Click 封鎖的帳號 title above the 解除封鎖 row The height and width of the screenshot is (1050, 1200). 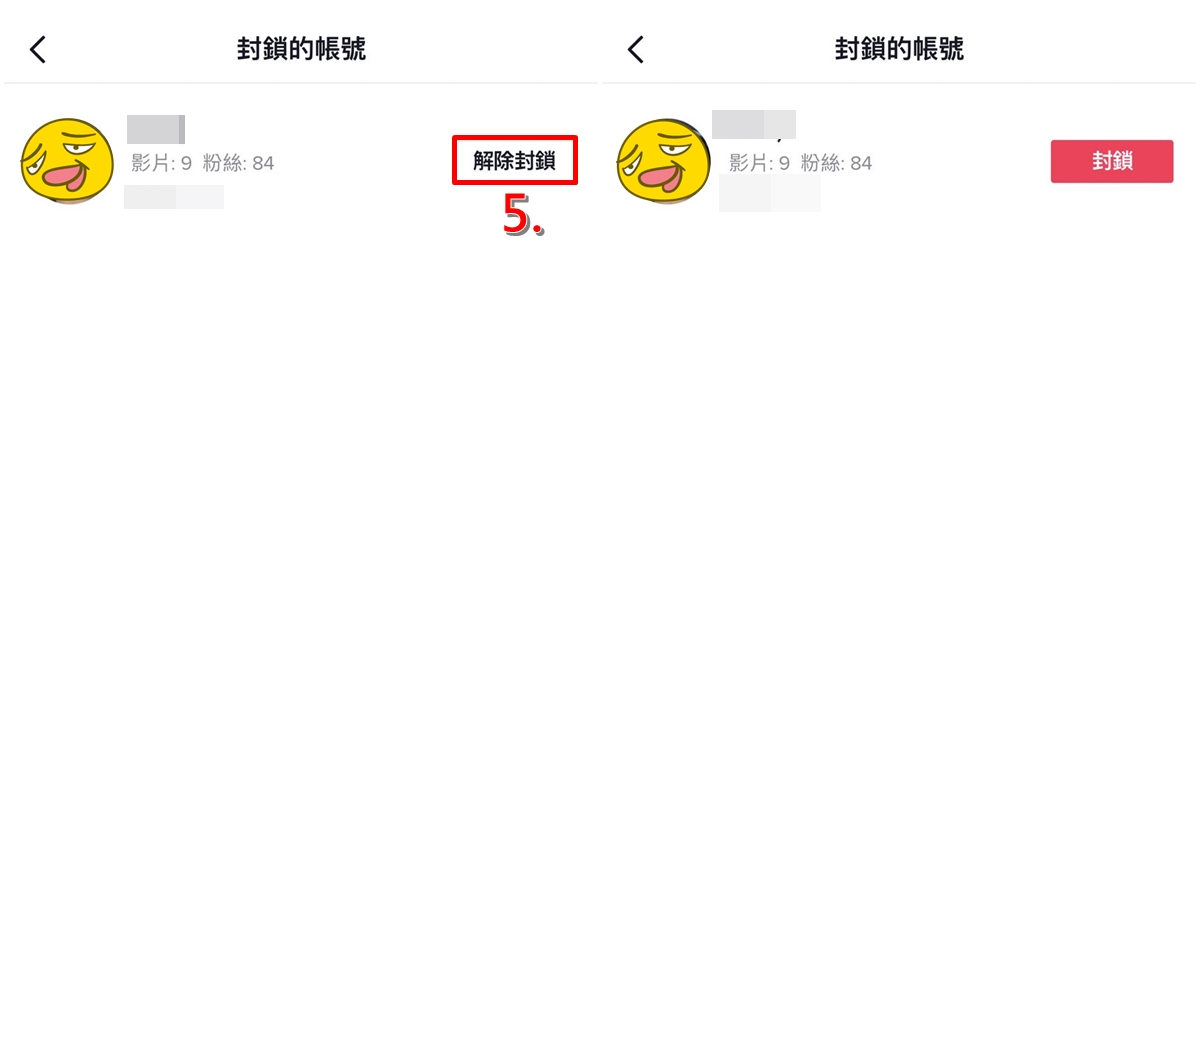click(x=301, y=49)
